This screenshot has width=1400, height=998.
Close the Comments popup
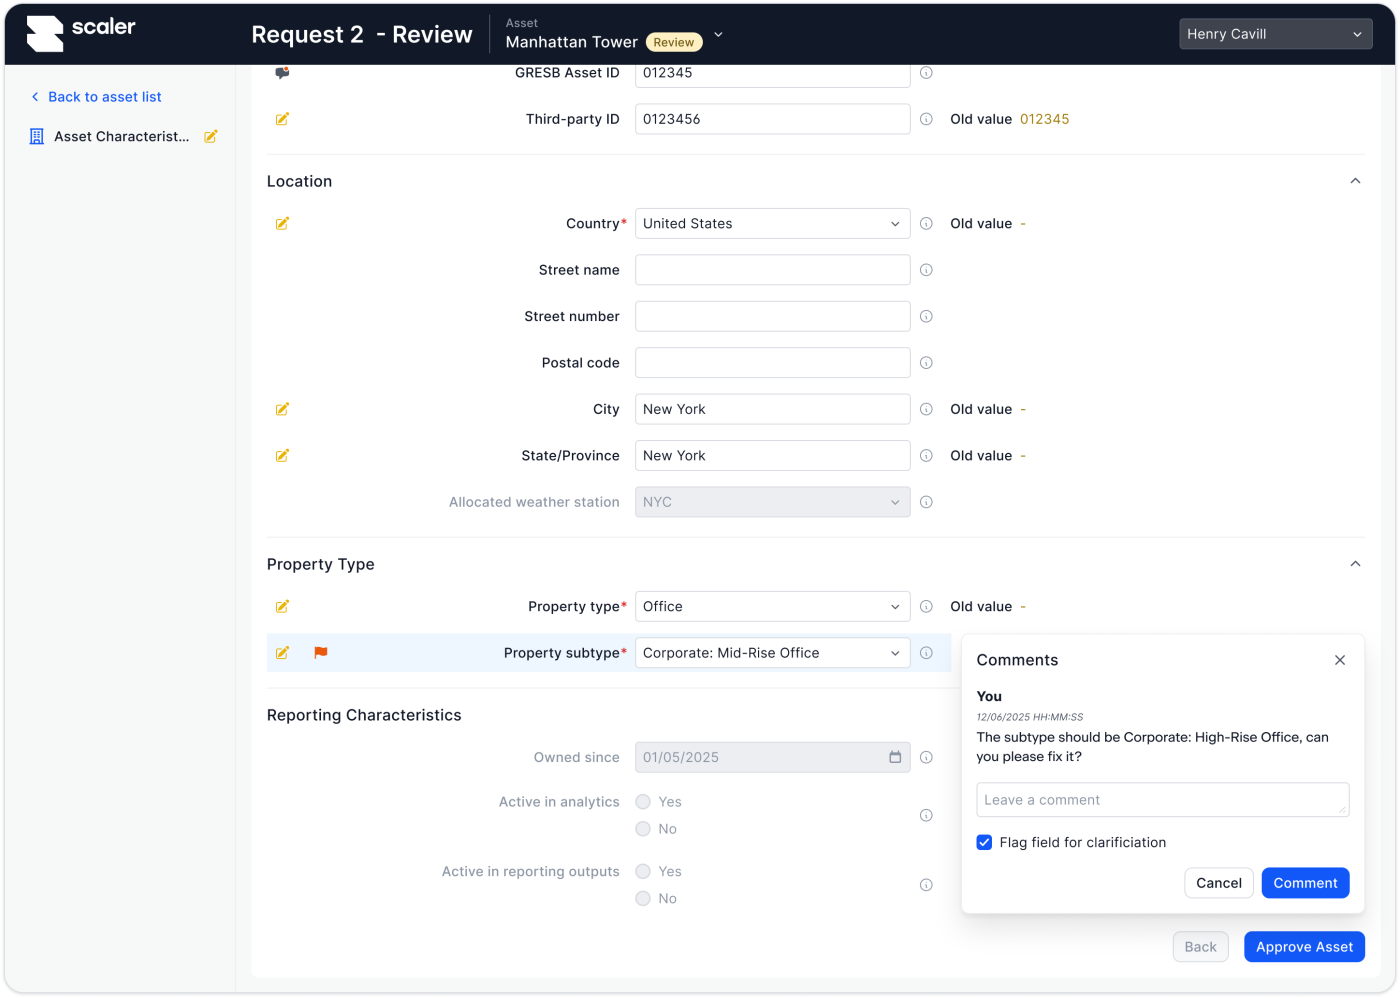[1340, 660]
